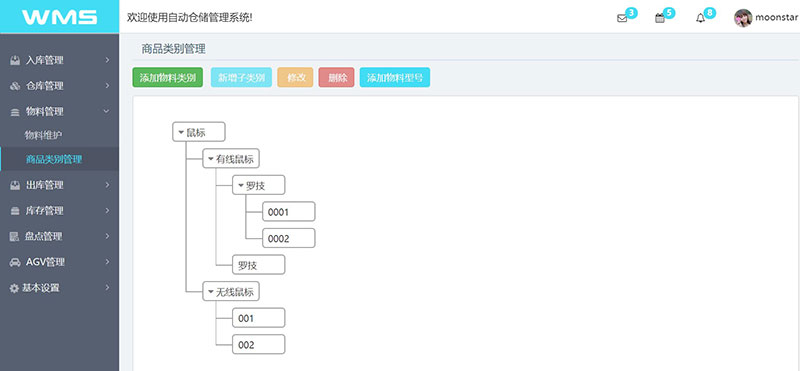
Task: Expand the 出库管理 menu chevron
Action: click(107, 185)
